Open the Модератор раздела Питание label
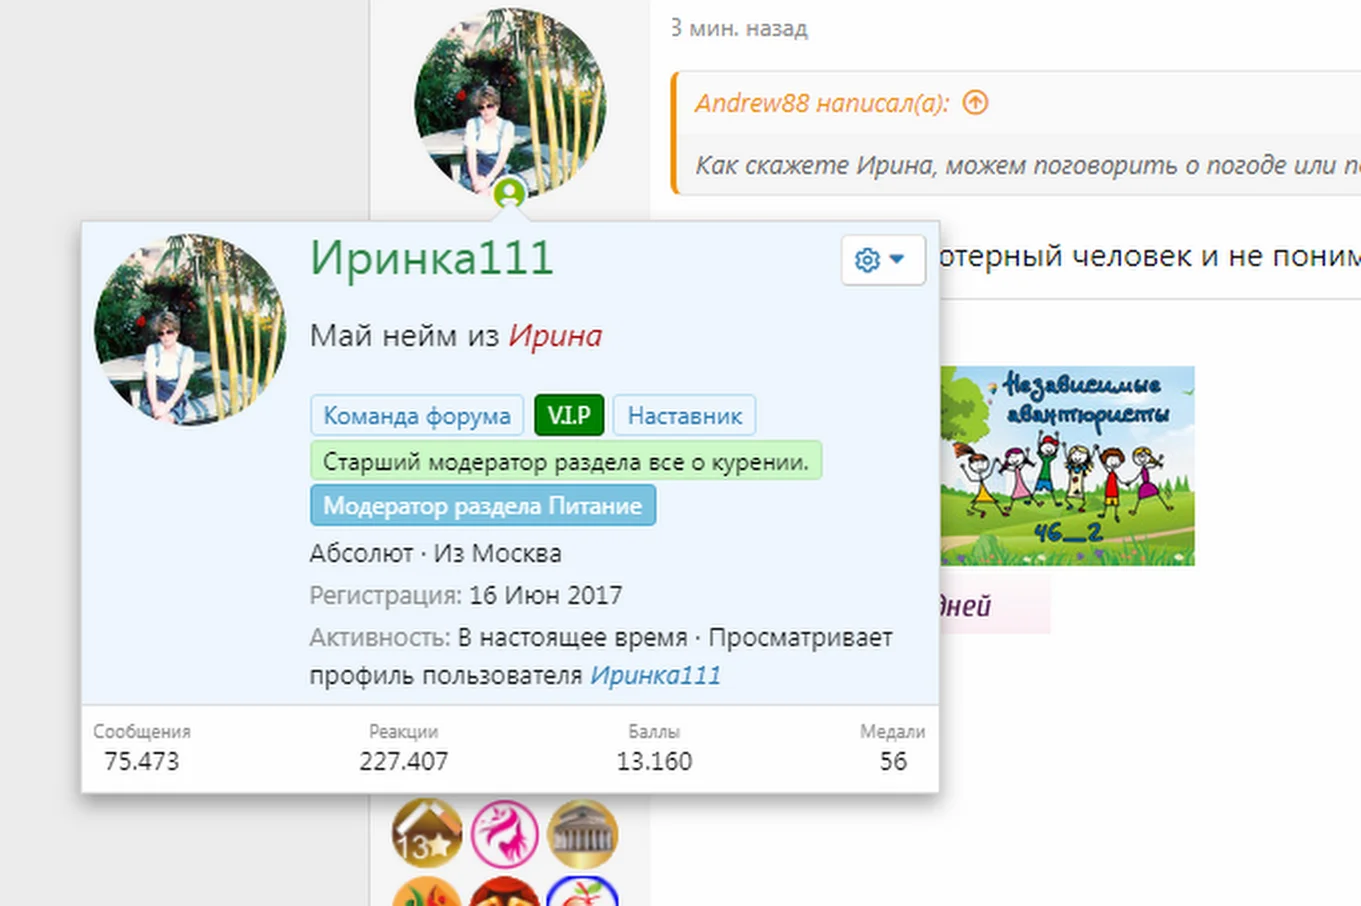The width and height of the screenshot is (1361, 906). pyautogui.click(x=482, y=505)
